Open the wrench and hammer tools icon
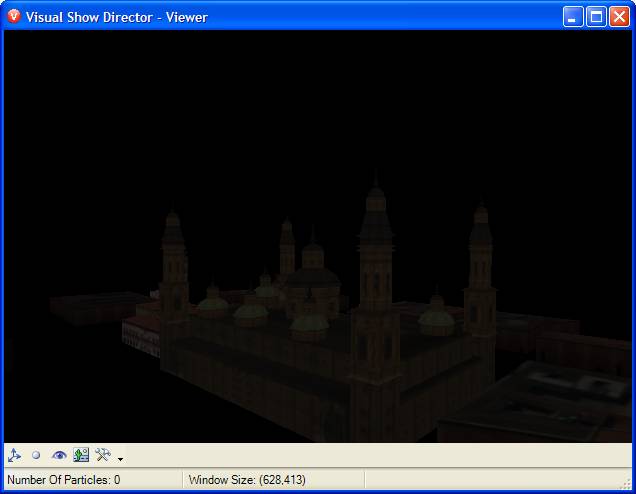636x494 pixels. coord(103,455)
